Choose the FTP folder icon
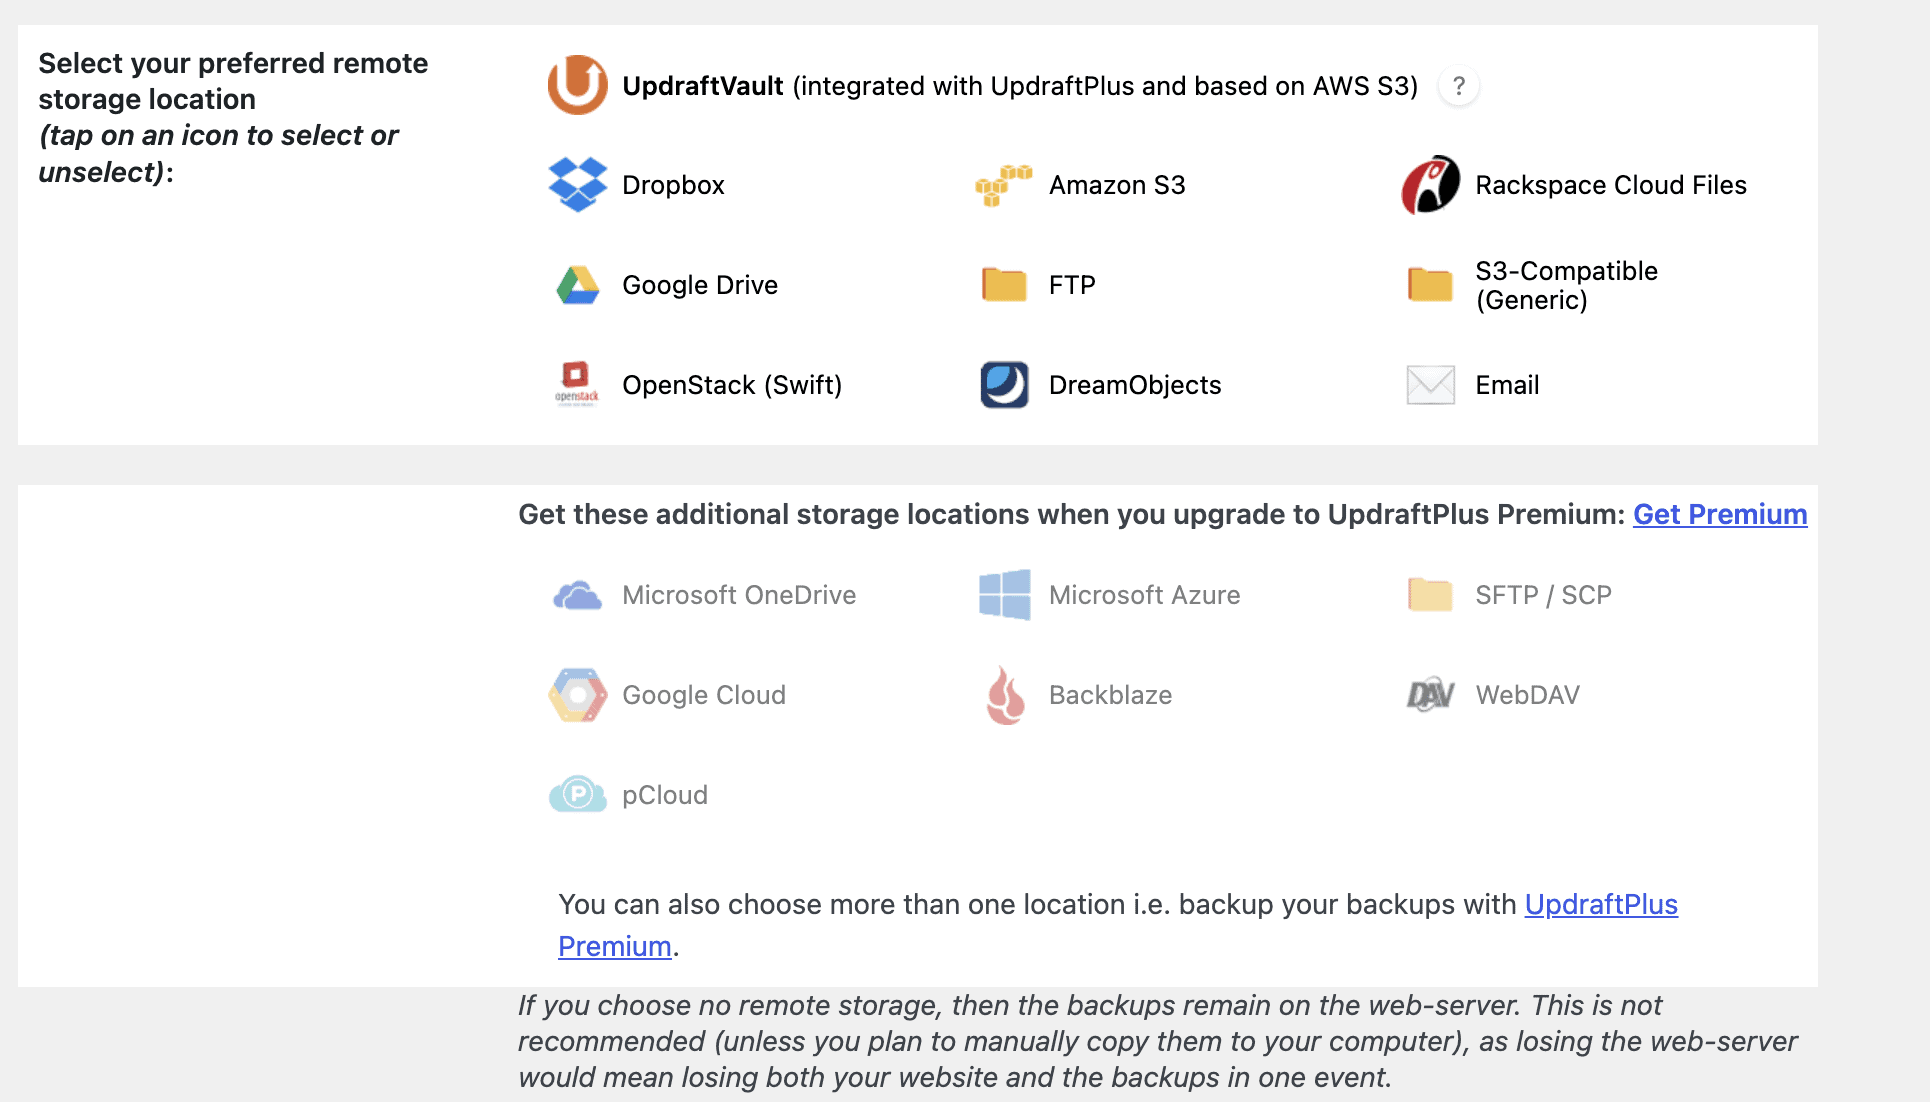The height and width of the screenshot is (1102, 1930). click(x=1004, y=285)
